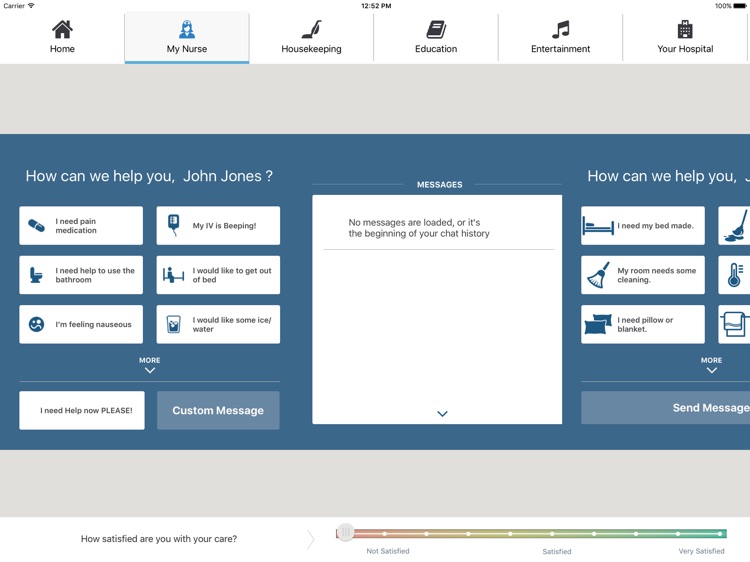This screenshot has width=750, height=562.
Task: Click the Wi-Fi icon in status bar
Action: 31,6
